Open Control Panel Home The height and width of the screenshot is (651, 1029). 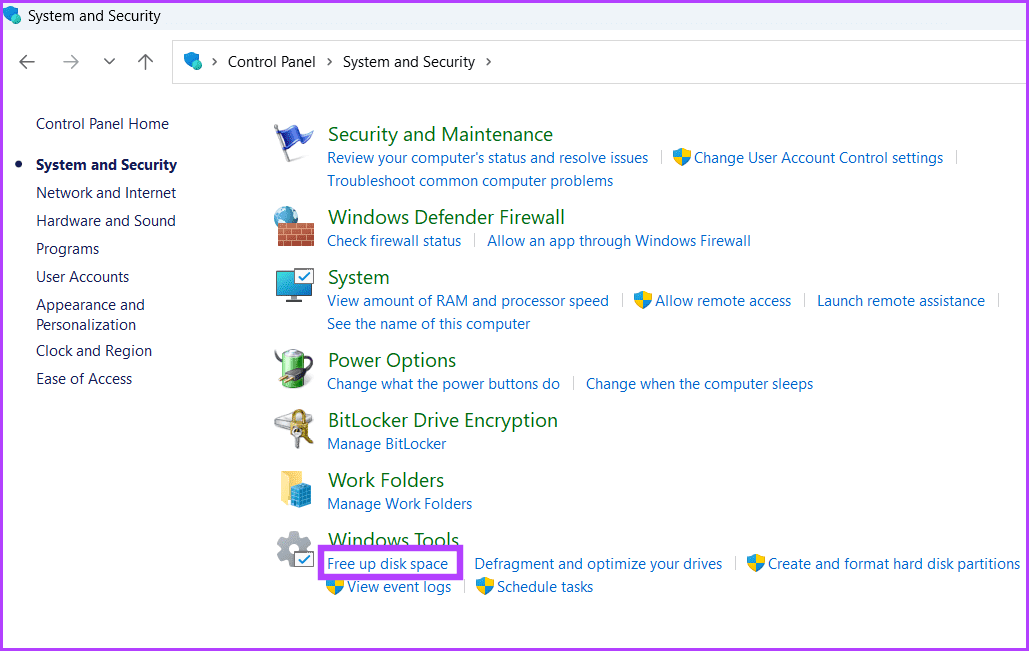coord(102,123)
